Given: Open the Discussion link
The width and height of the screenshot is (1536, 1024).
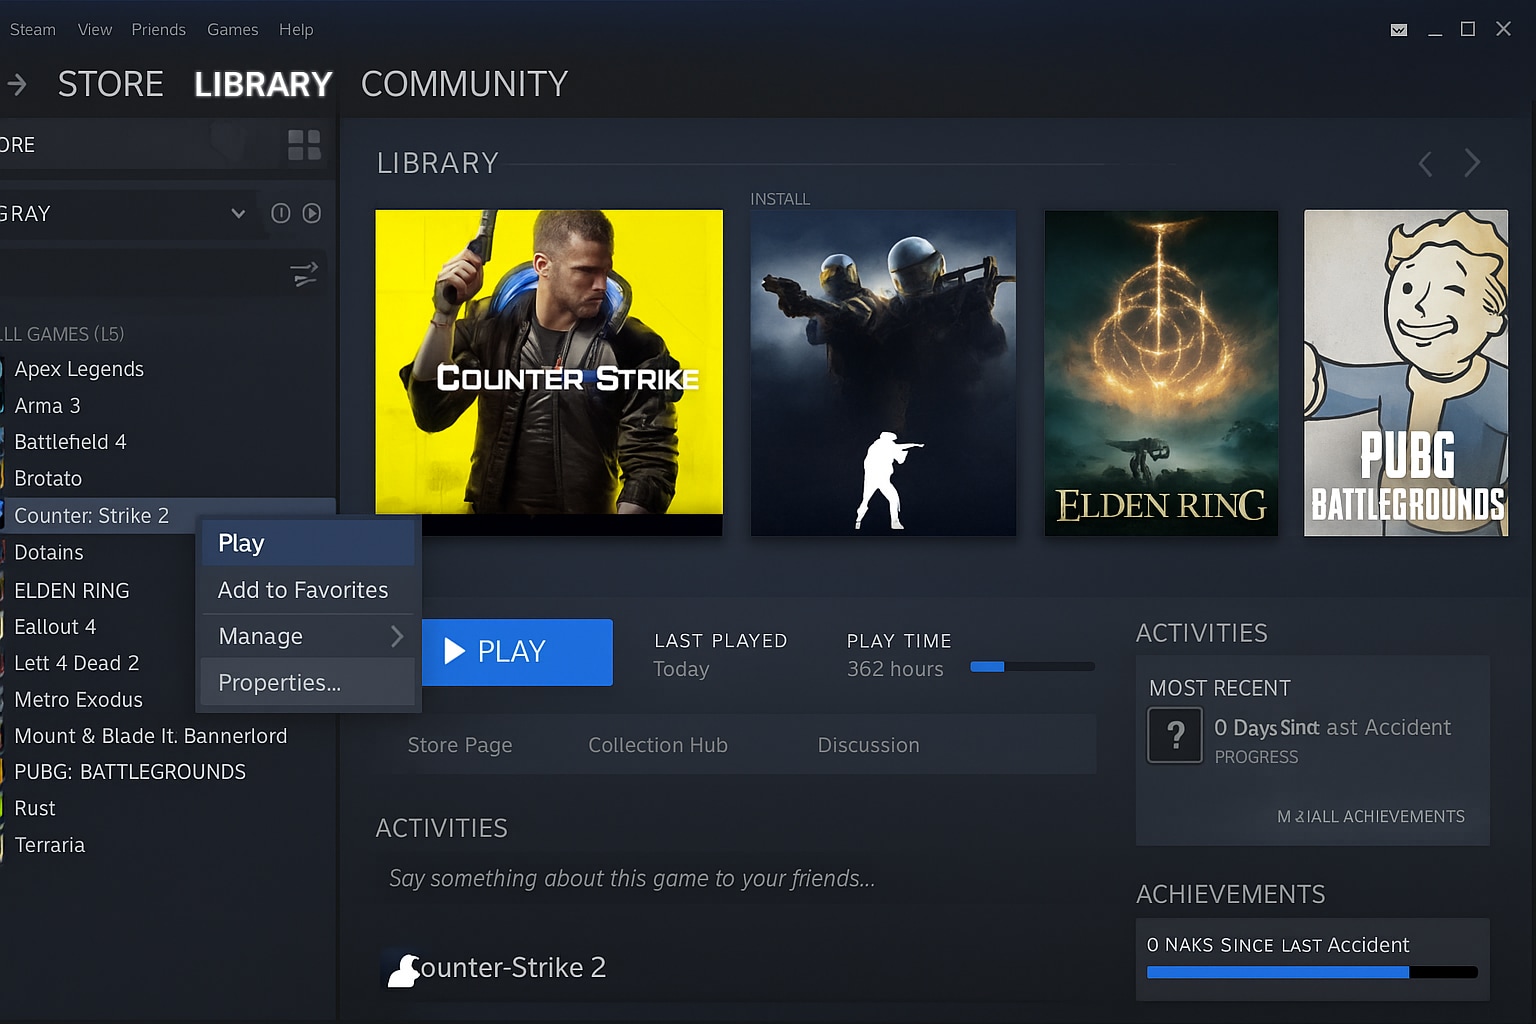Looking at the screenshot, I should click(x=868, y=745).
